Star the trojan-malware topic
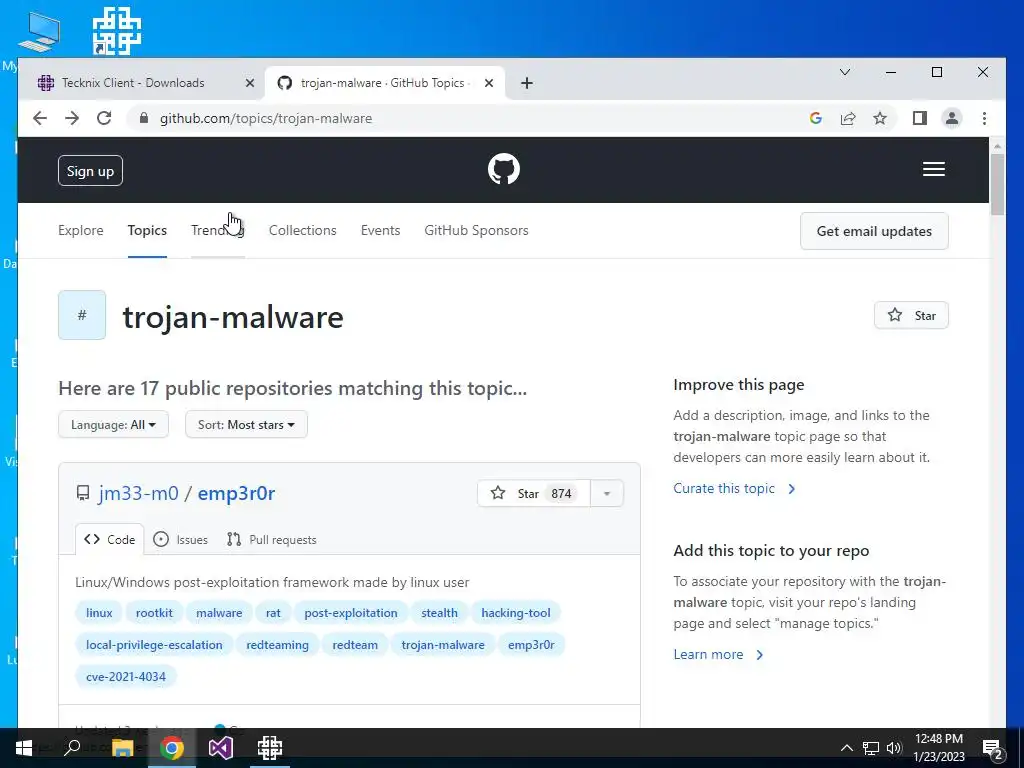 pyautogui.click(x=911, y=315)
